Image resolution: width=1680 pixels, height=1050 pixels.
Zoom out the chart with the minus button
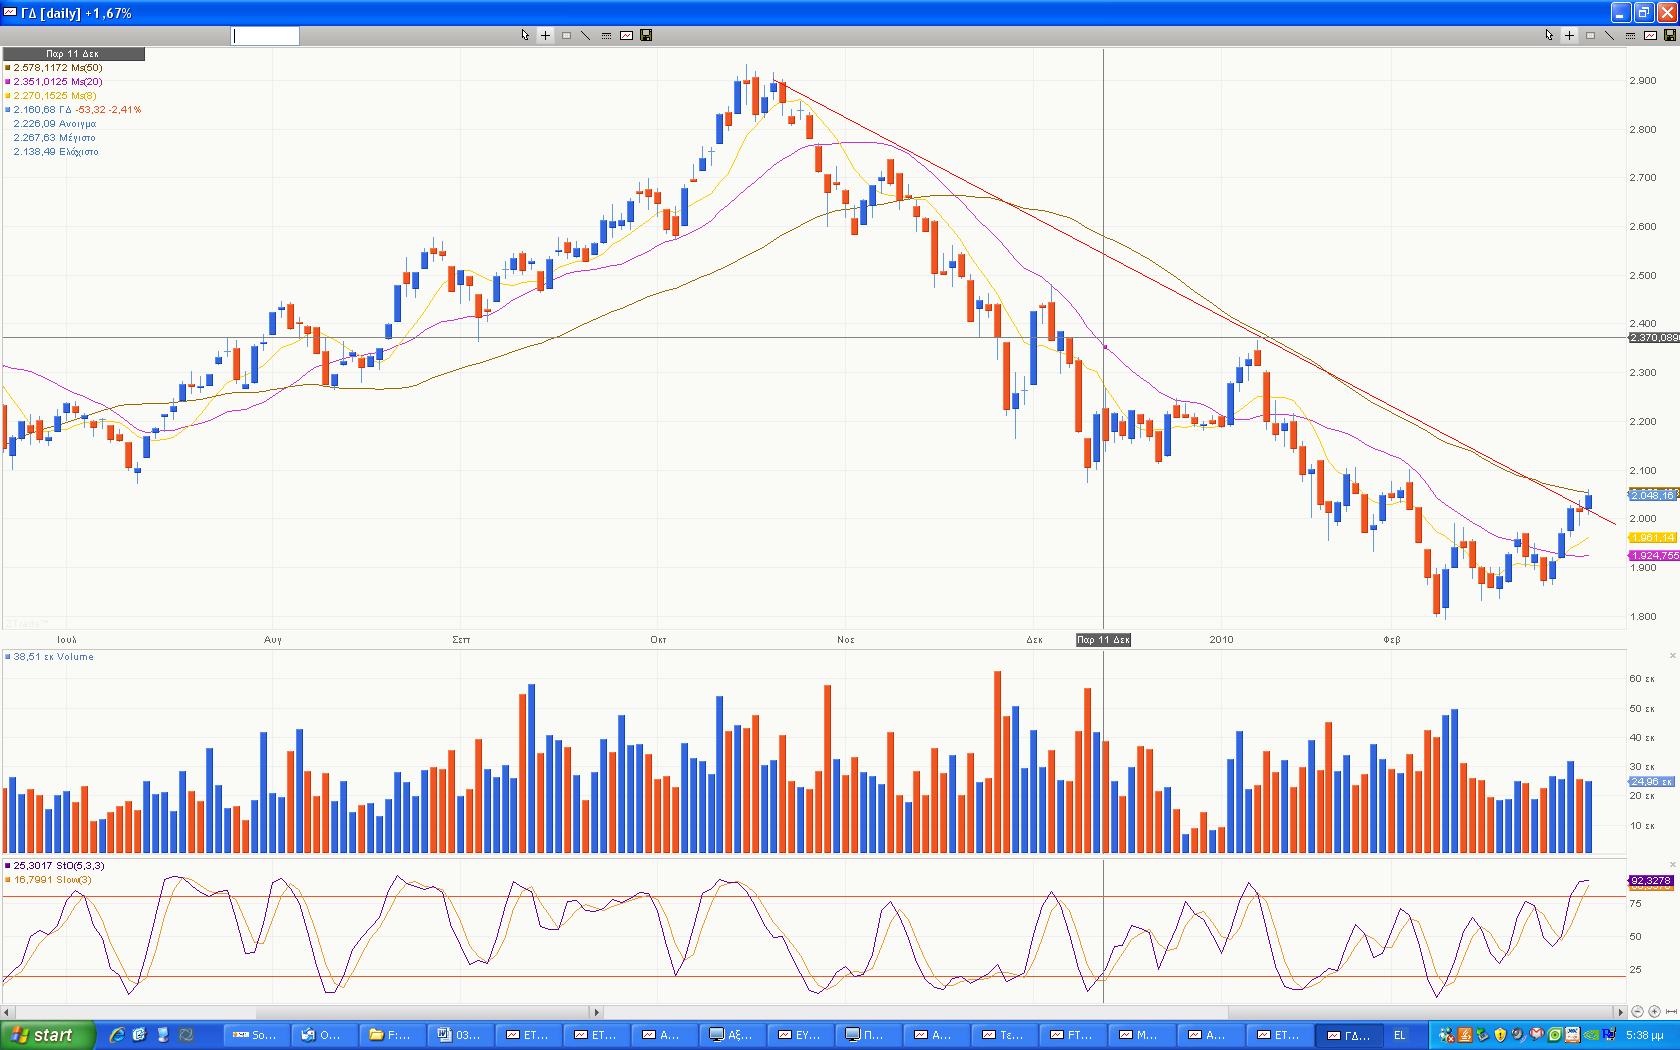click(x=1637, y=1012)
